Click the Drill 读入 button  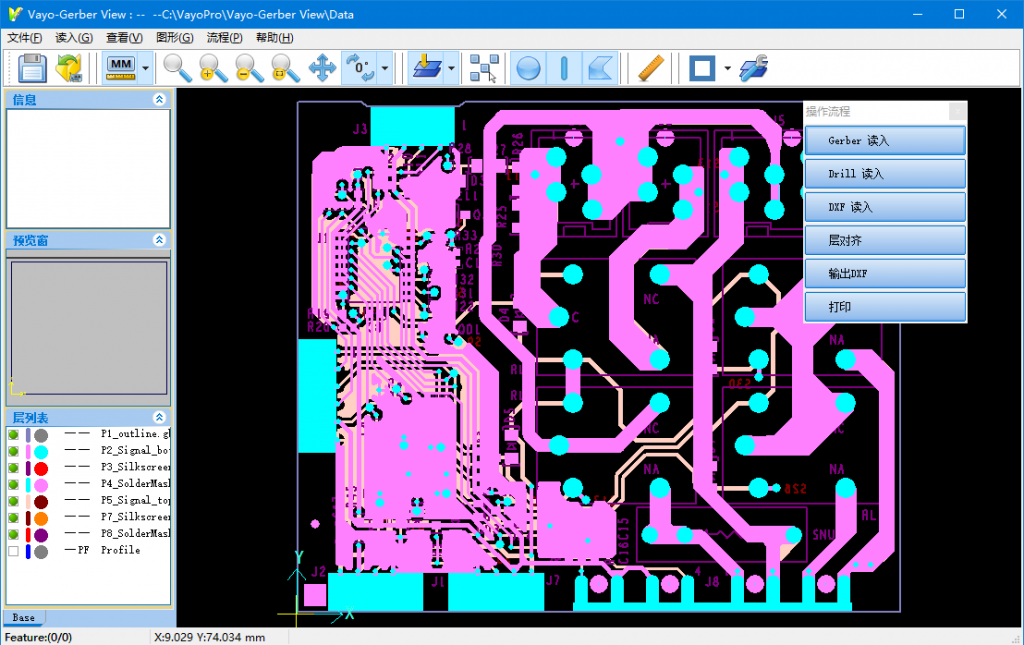coord(885,174)
